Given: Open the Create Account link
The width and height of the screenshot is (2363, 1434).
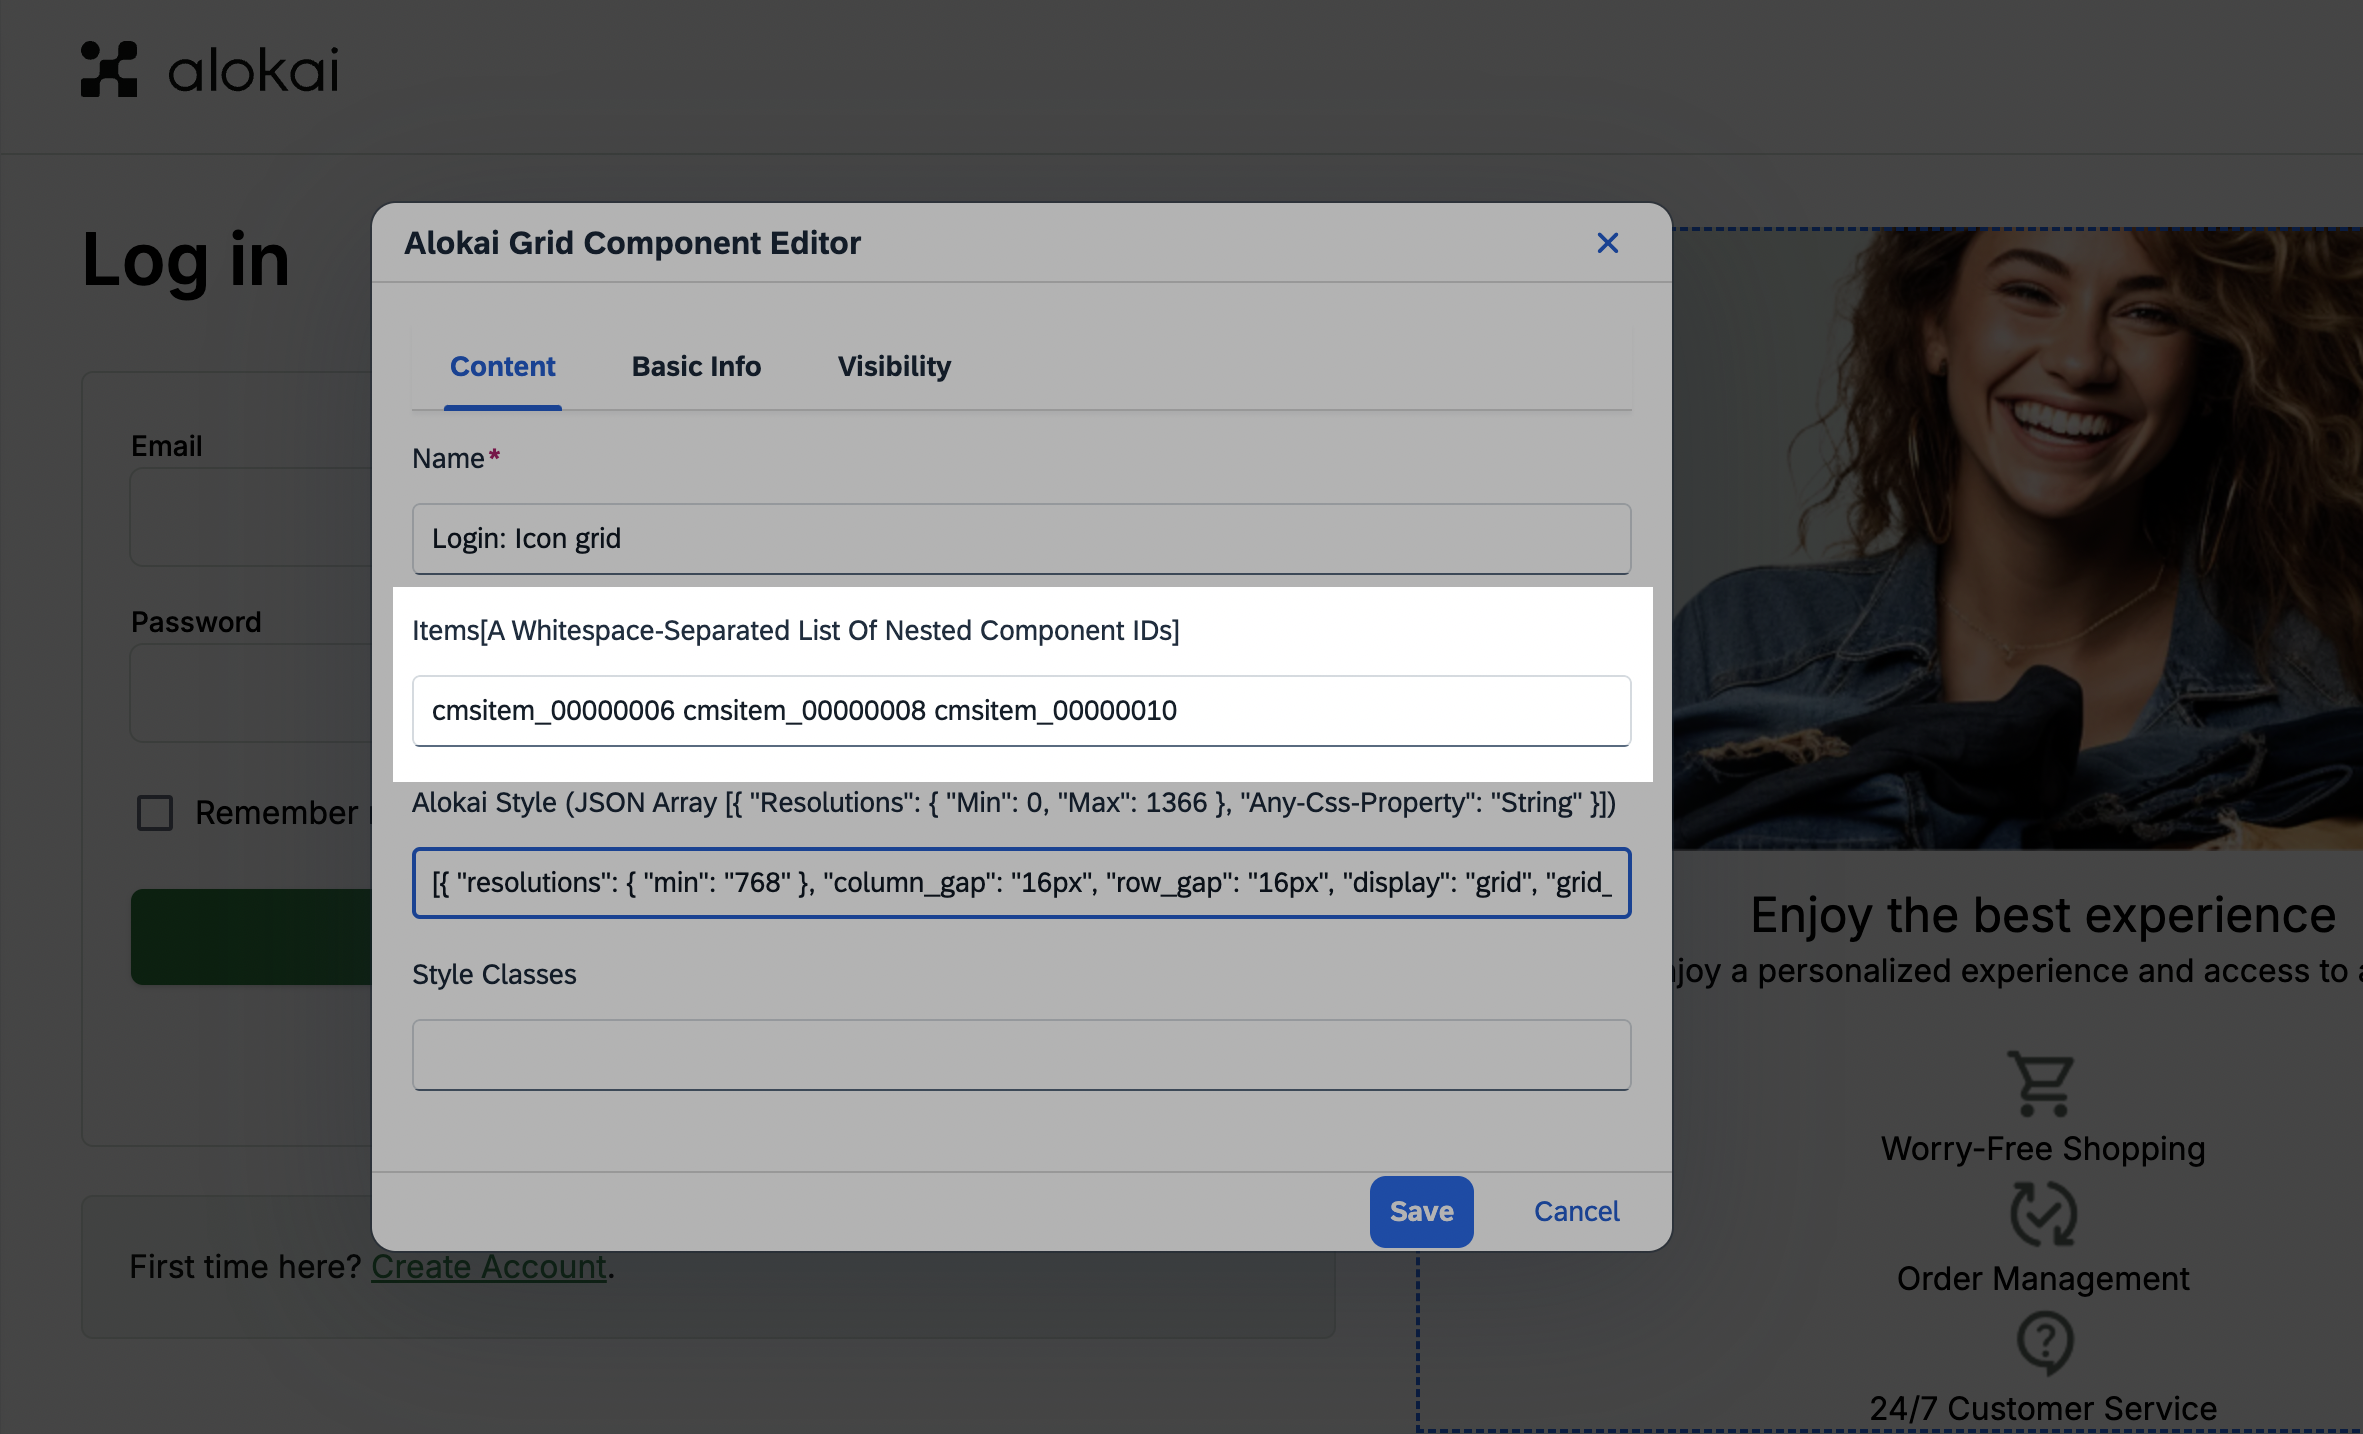Looking at the screenshot, I should click(x=489, y=1266).
